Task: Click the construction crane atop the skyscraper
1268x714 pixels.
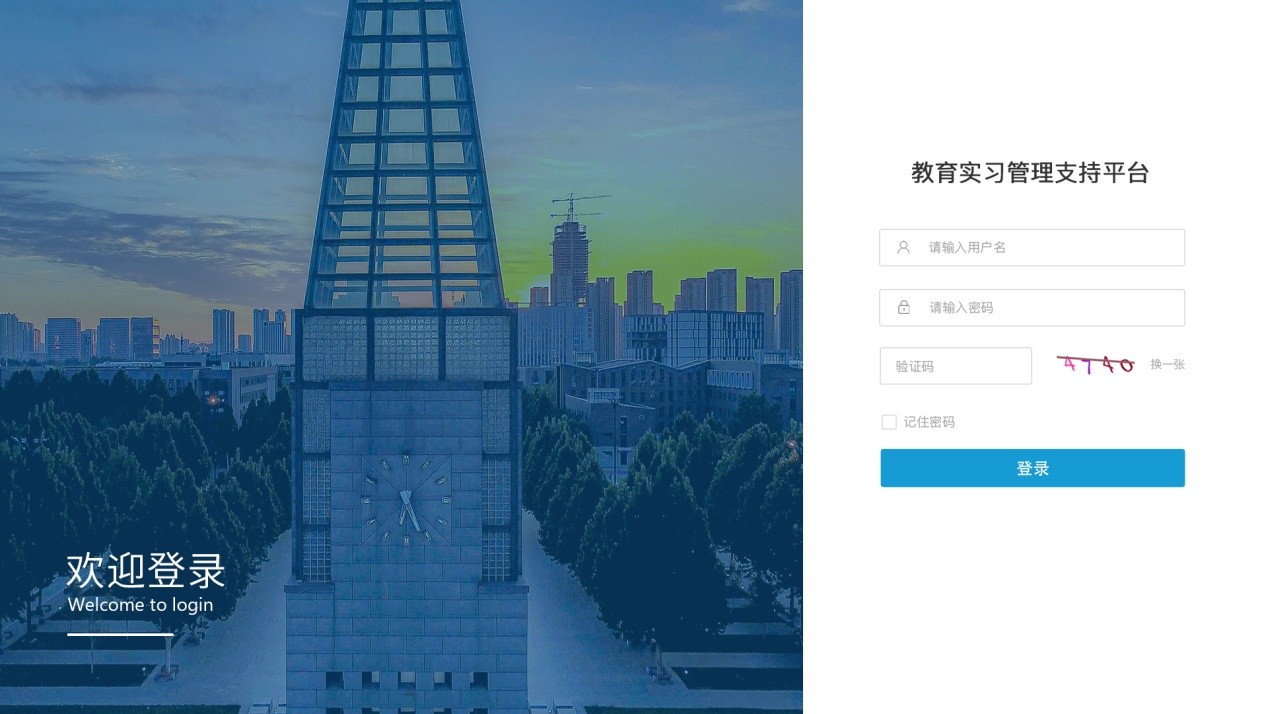Action: pos(576,207)
